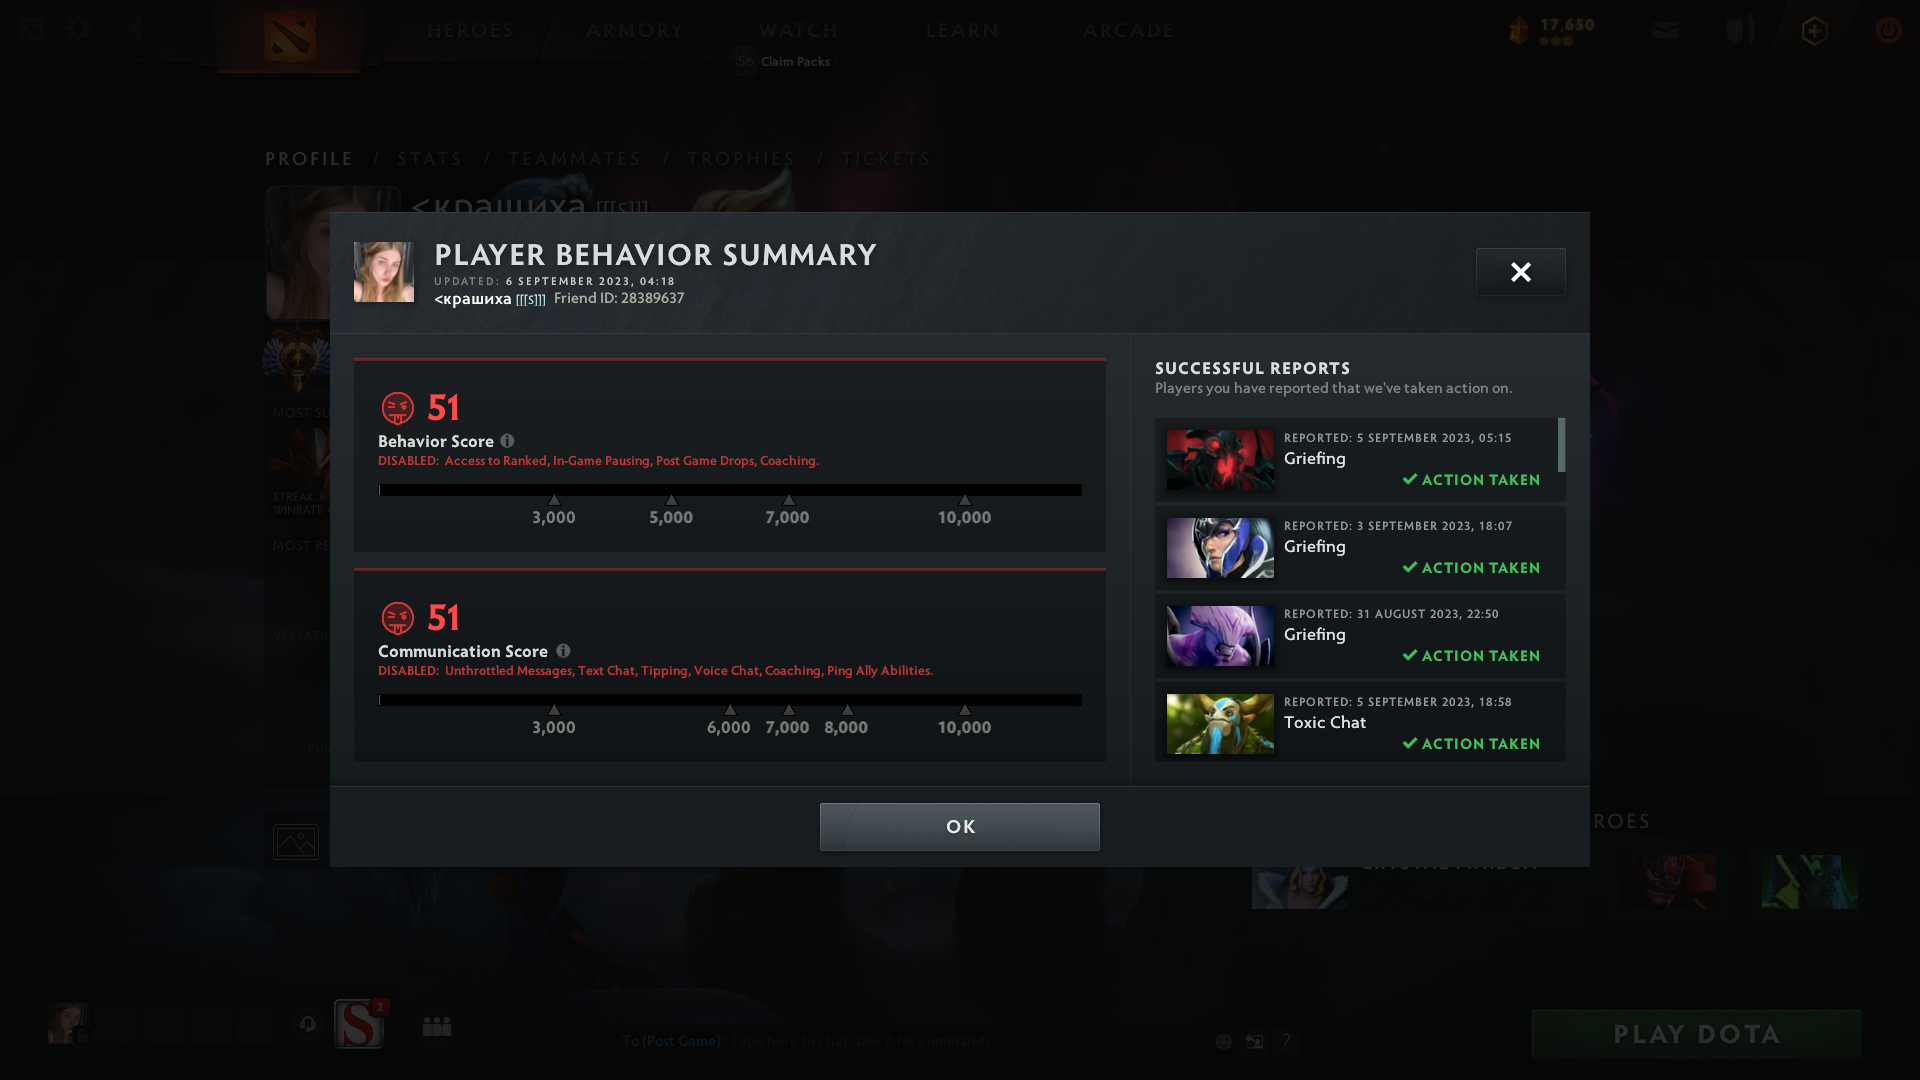Click the Behavior Score info icon
The height and width of the screenshot is (1080, 1920).
507,441
